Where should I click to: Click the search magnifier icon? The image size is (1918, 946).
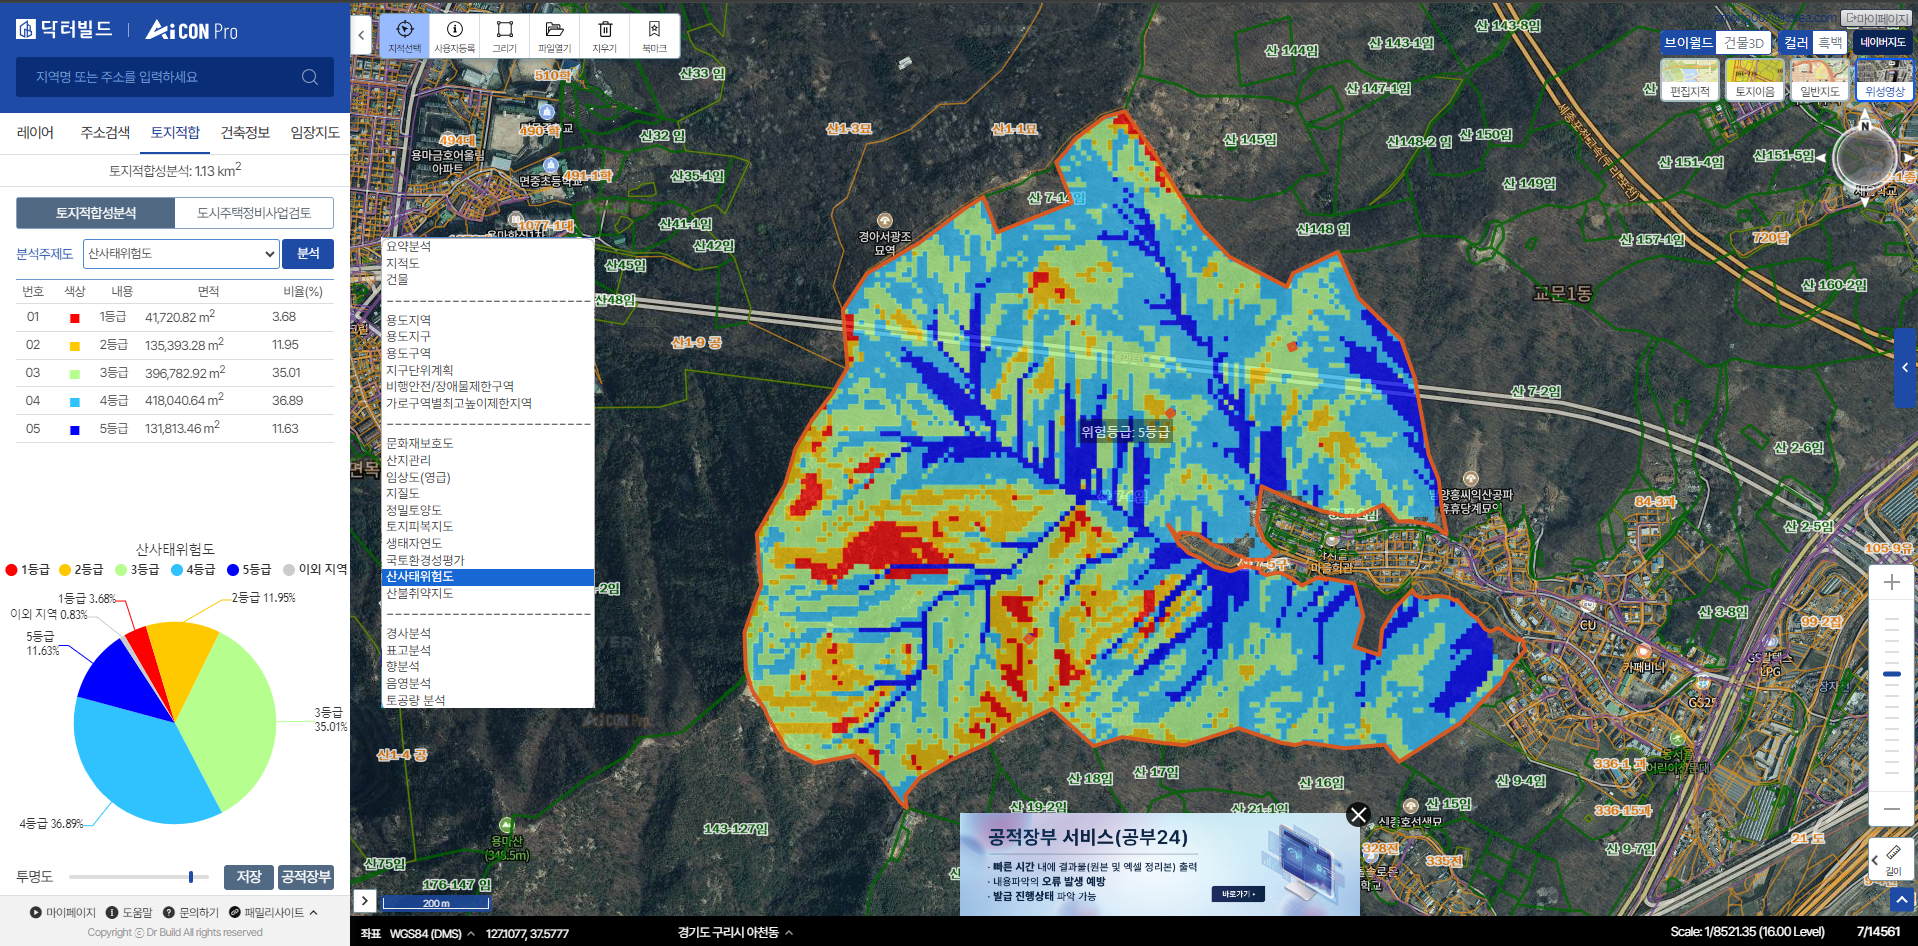point(310,77)
